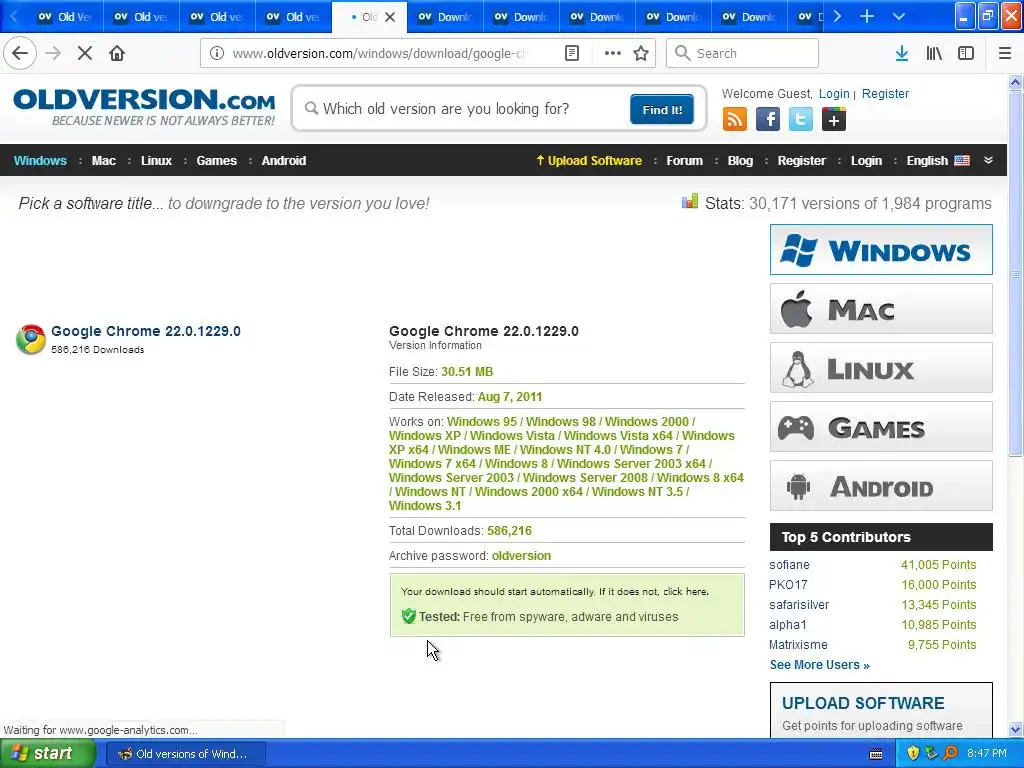Open the browser home page icon
1024x768 pixels.
click(117, 53)
